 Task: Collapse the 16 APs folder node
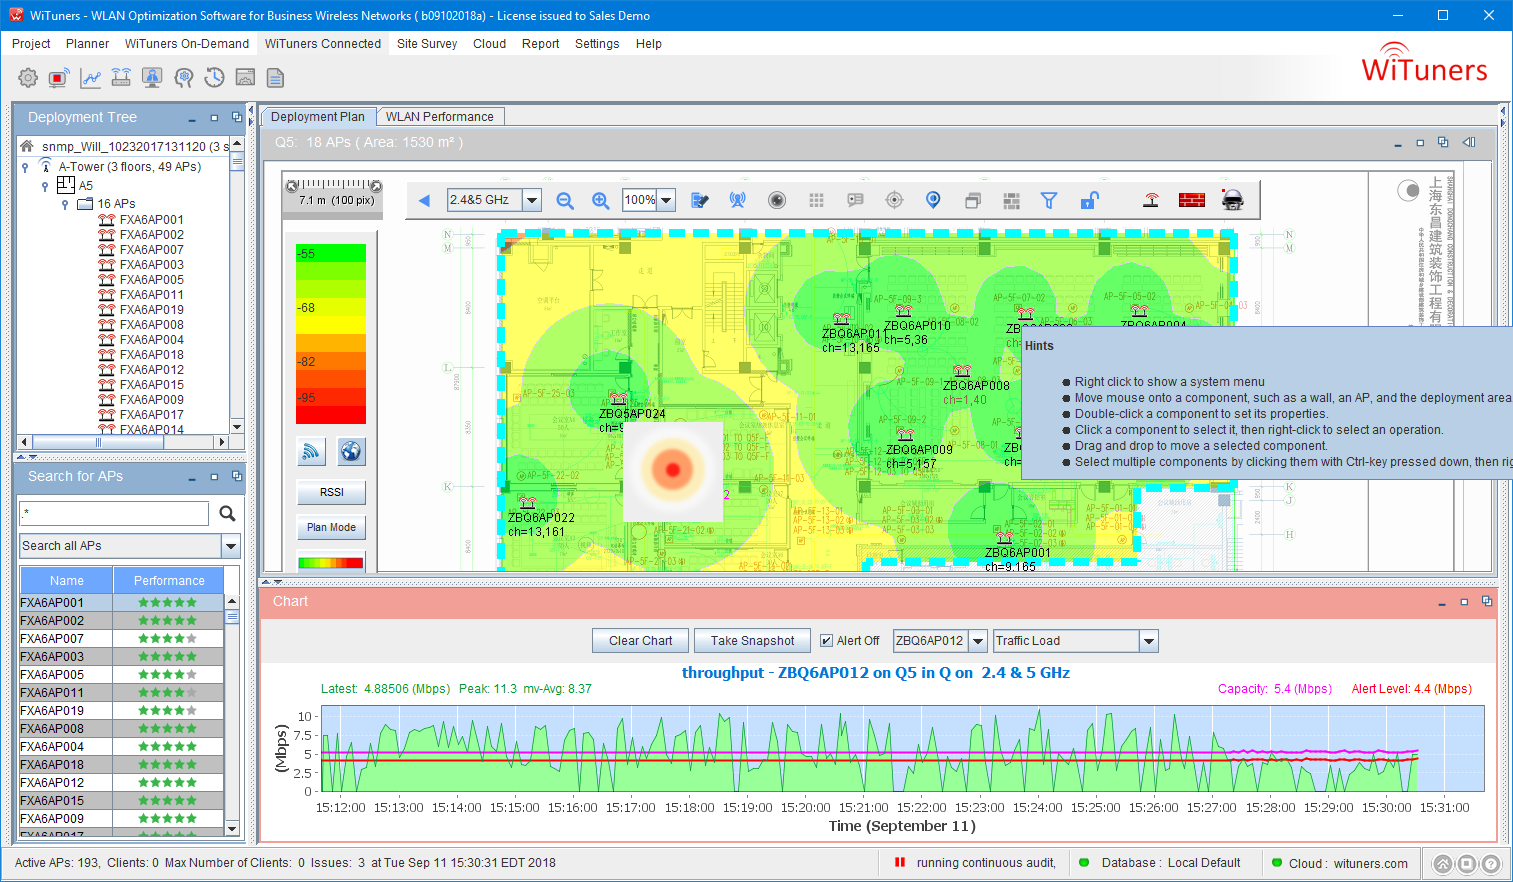coord(65,204)
